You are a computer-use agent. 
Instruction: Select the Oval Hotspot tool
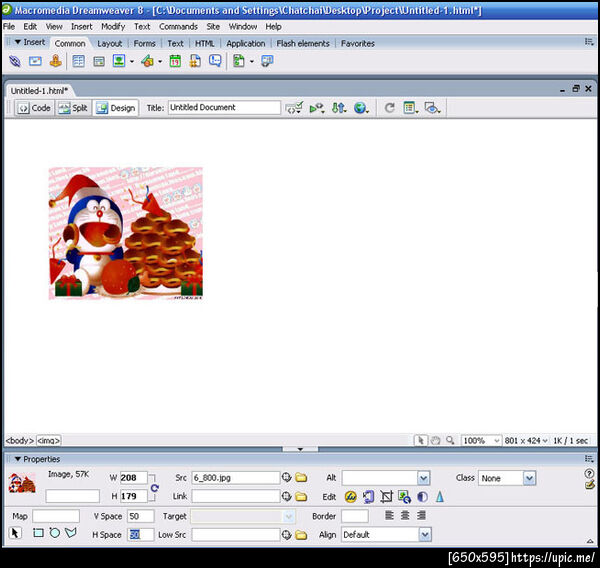[55, 533]
